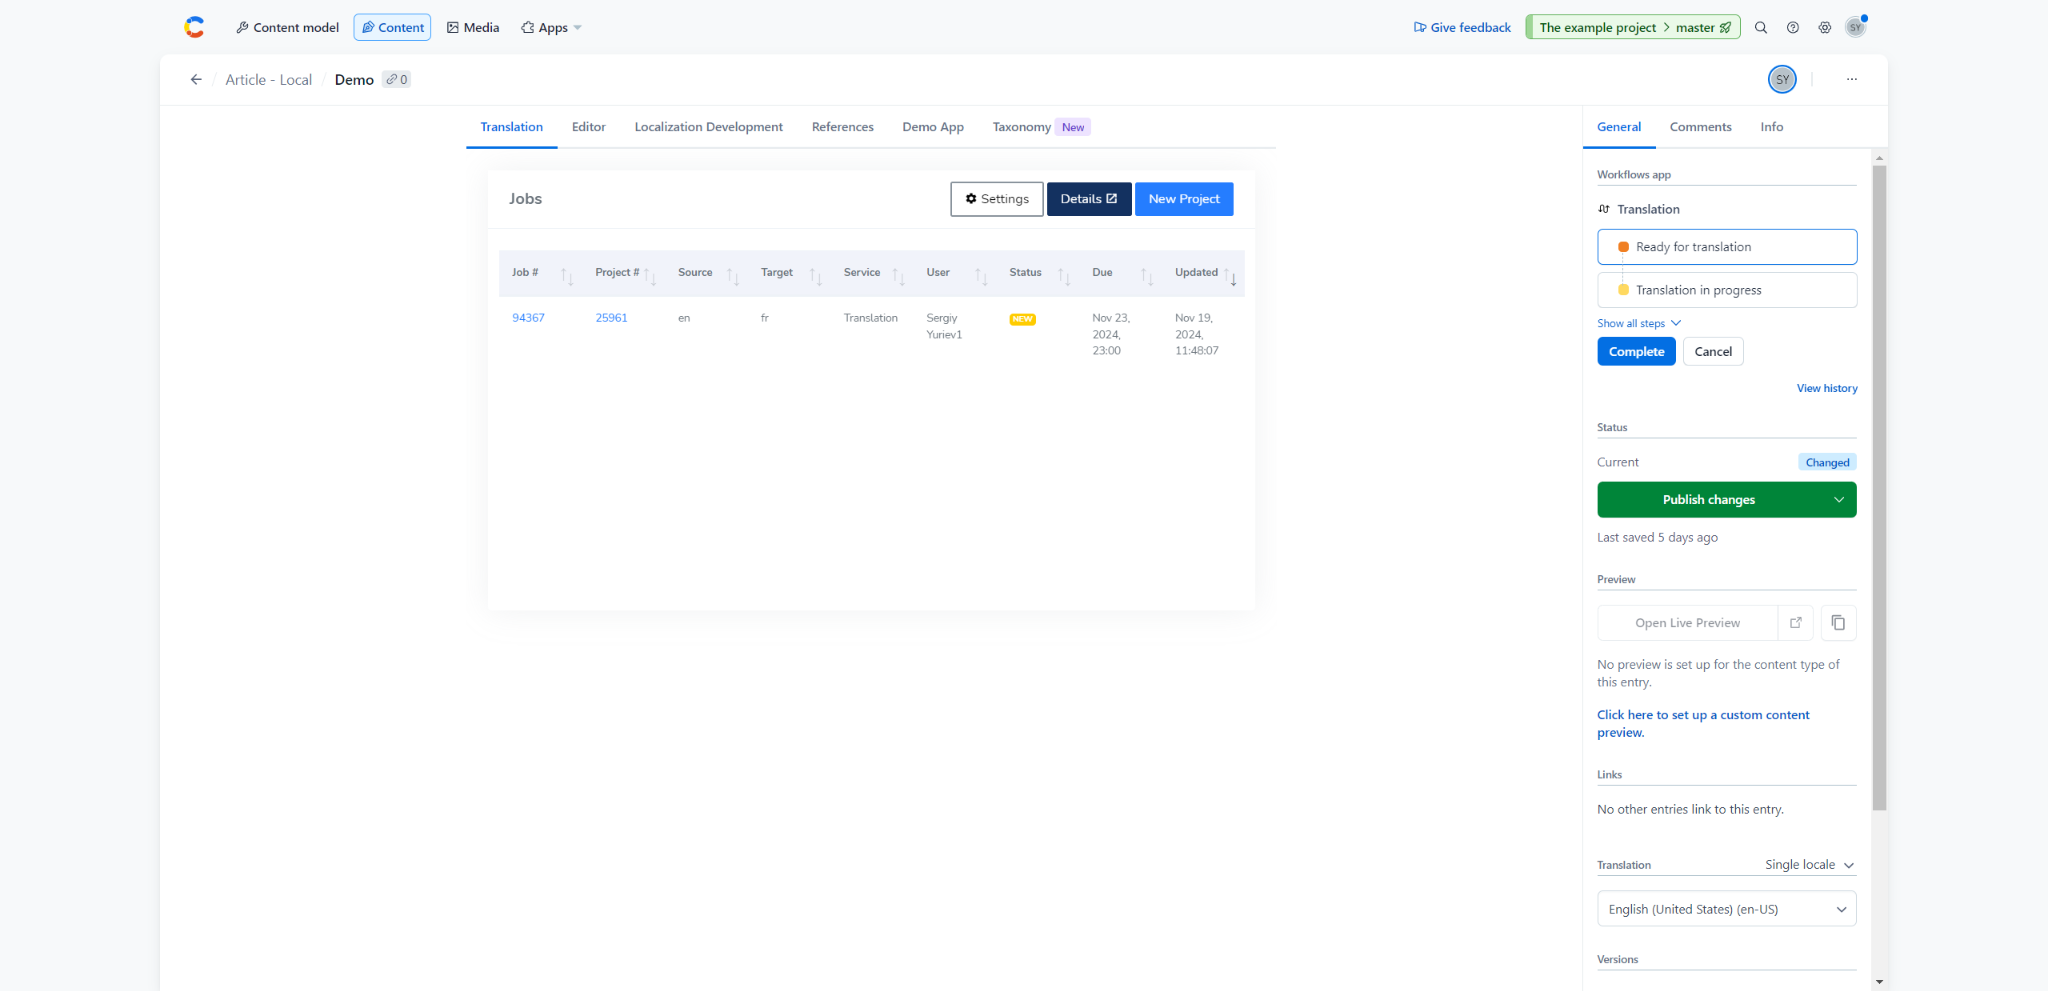Switch to the Comments sidebar tab

tap(1701, 127)
